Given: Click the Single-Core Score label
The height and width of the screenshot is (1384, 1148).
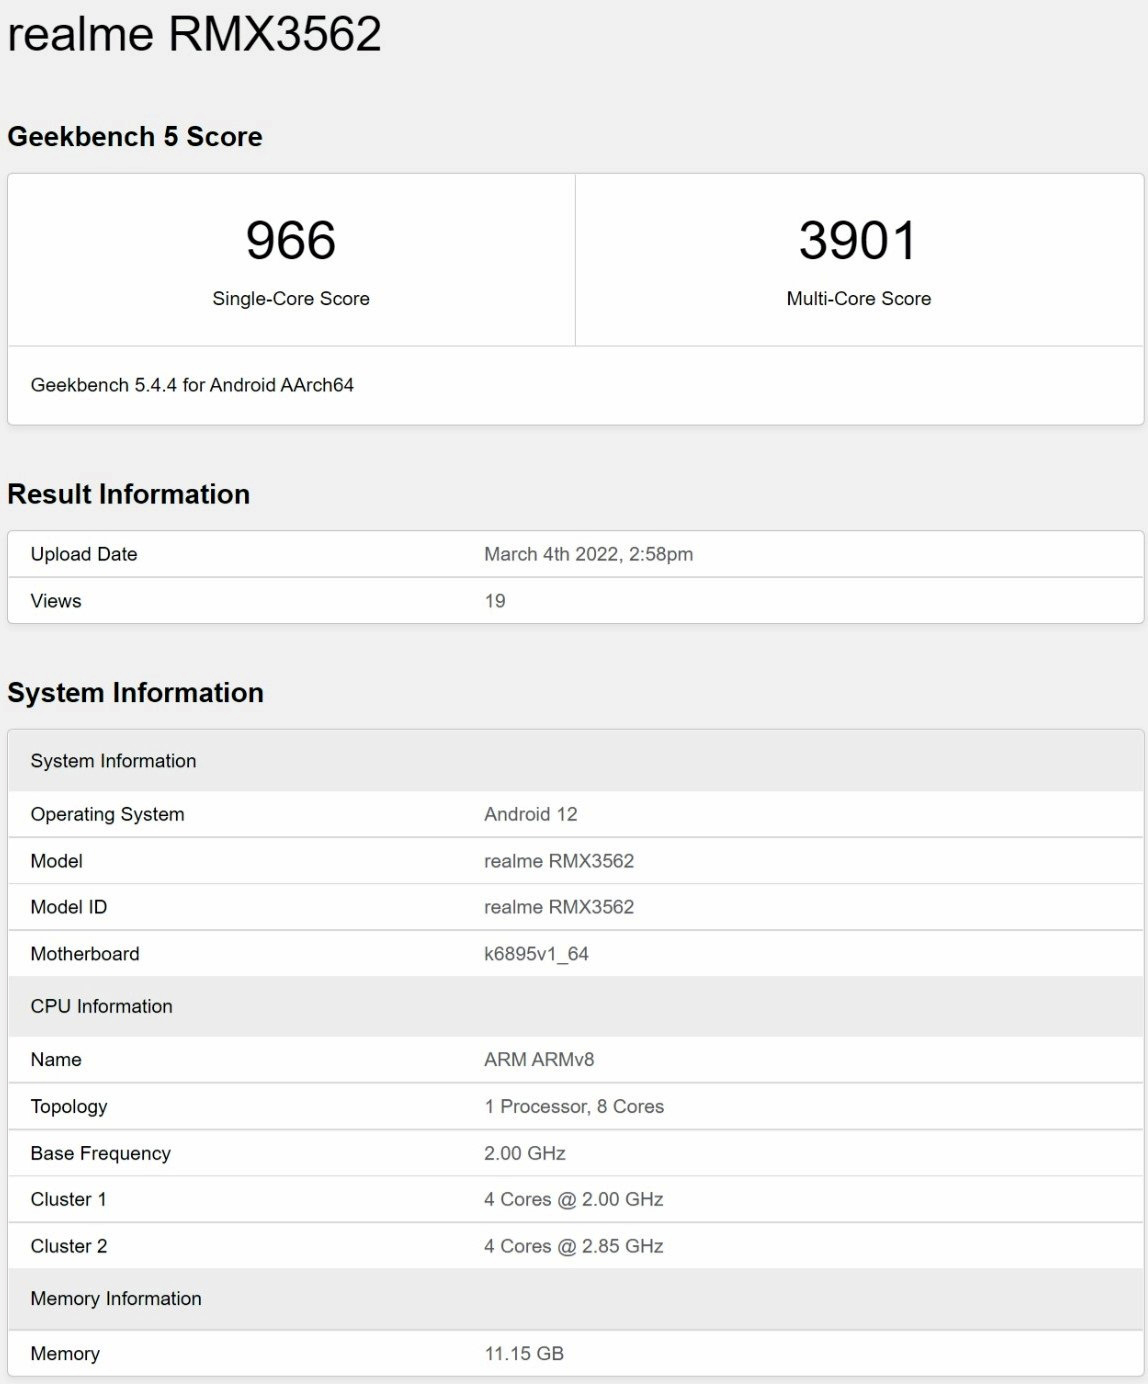Looking at the screenshot, I should click(291, 299).
